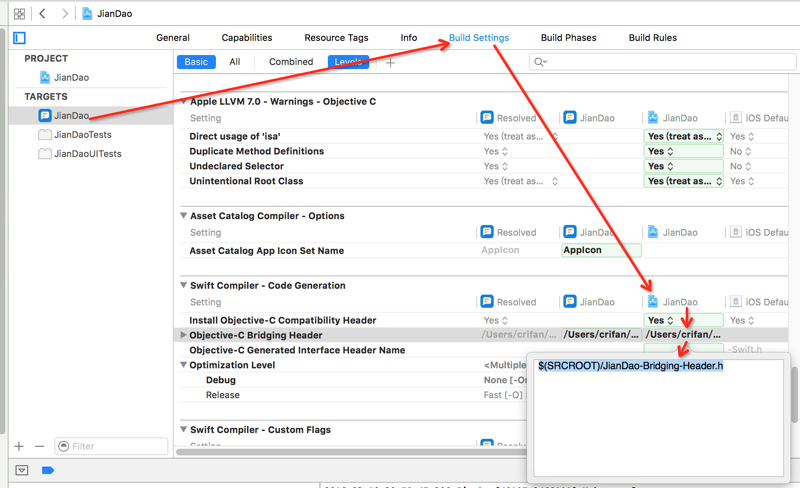
Task: Go back with the left chevron
Action: (43, 14)
